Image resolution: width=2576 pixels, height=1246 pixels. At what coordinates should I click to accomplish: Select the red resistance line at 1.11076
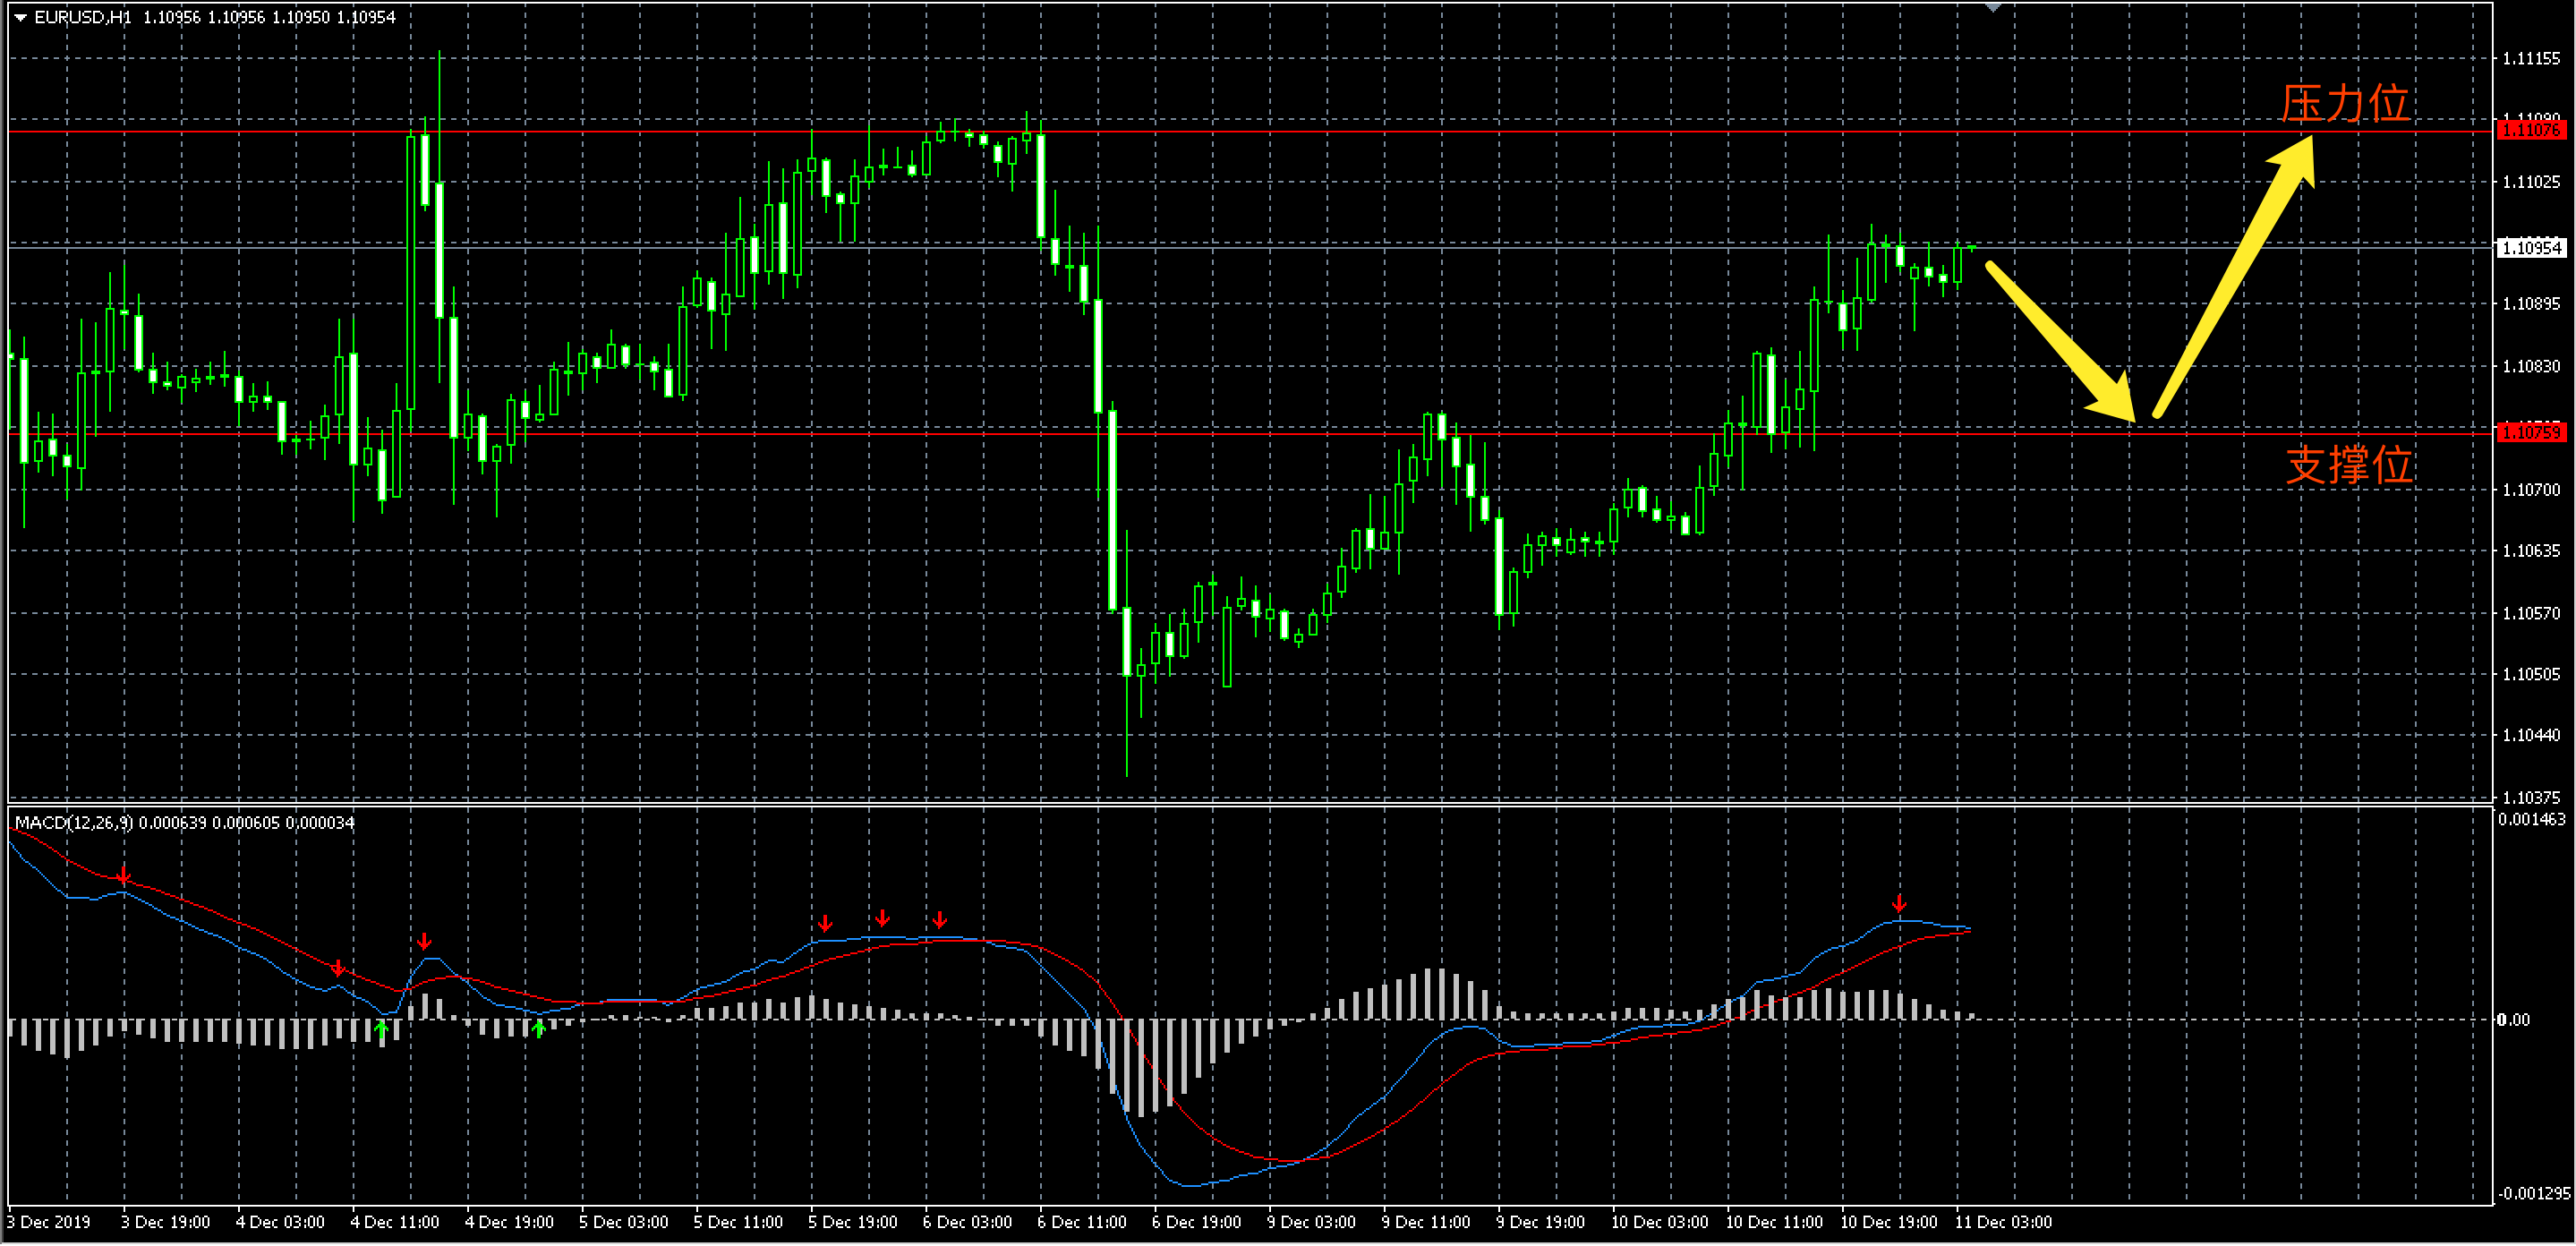click(x=1250, y=132)
